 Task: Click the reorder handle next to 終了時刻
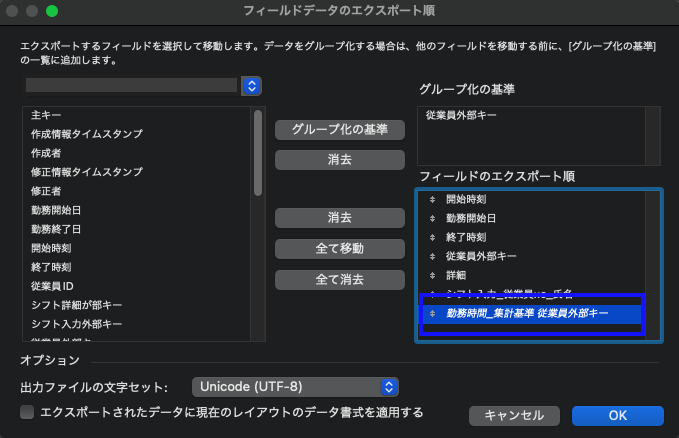pos(432,237)
